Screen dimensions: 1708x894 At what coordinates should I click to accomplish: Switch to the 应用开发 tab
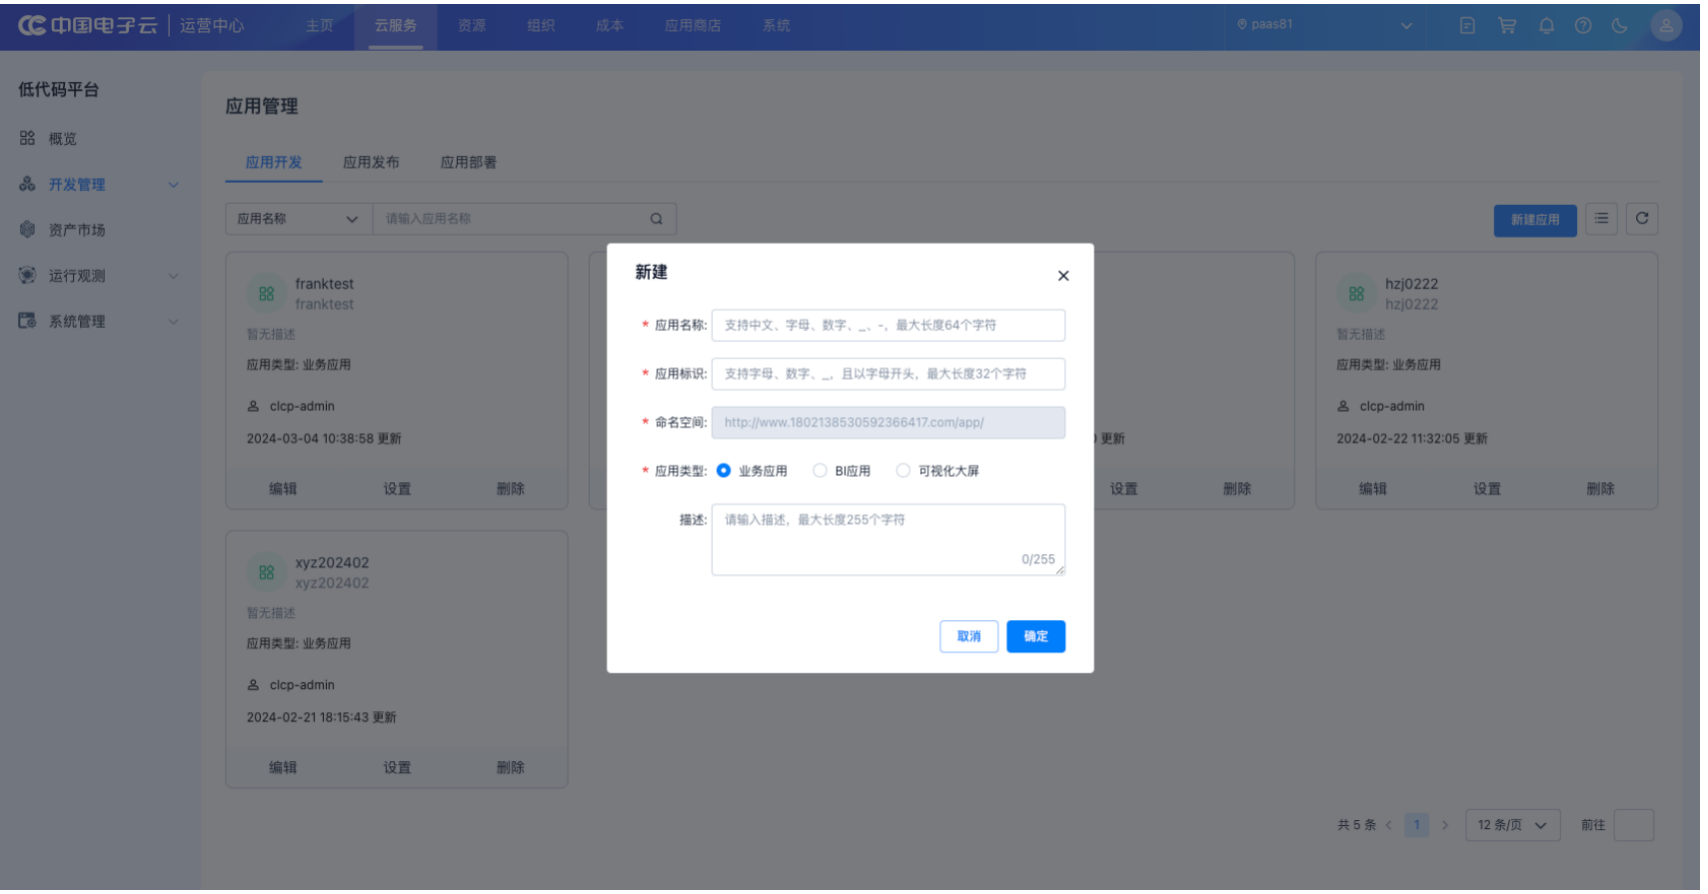275,163
